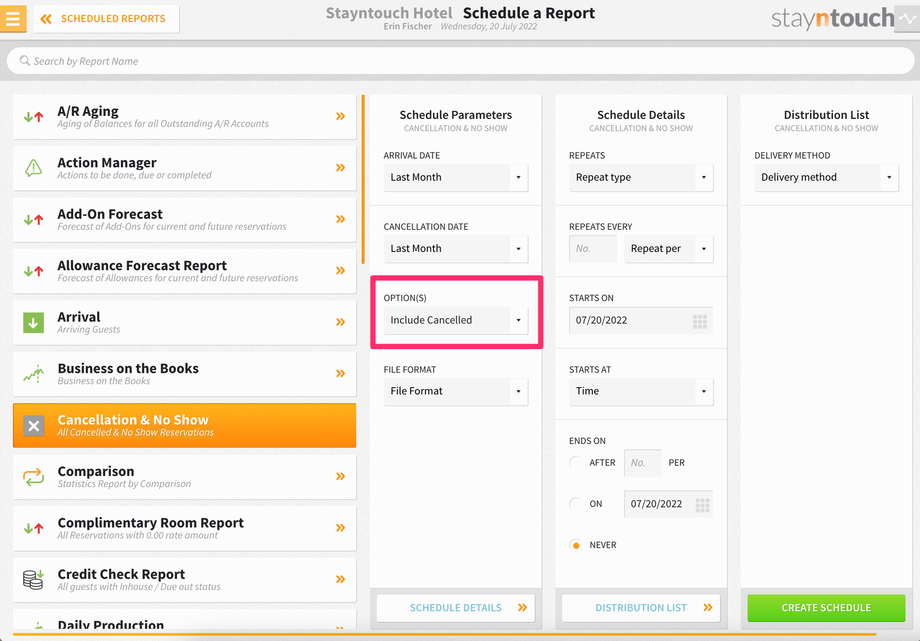
Task: Click the Action Manager double chevron
Action: [x=340, y=168]
